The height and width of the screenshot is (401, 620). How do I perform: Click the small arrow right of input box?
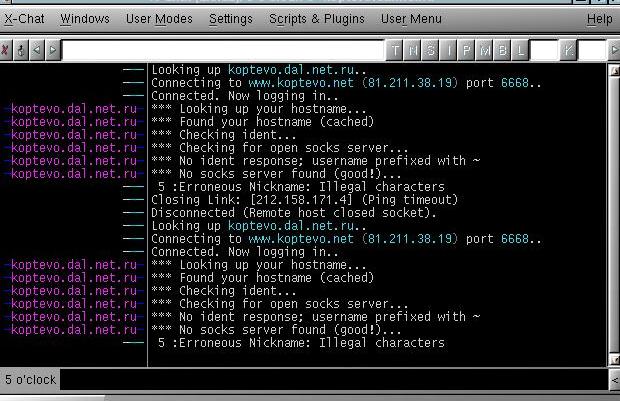coord(614,380)
